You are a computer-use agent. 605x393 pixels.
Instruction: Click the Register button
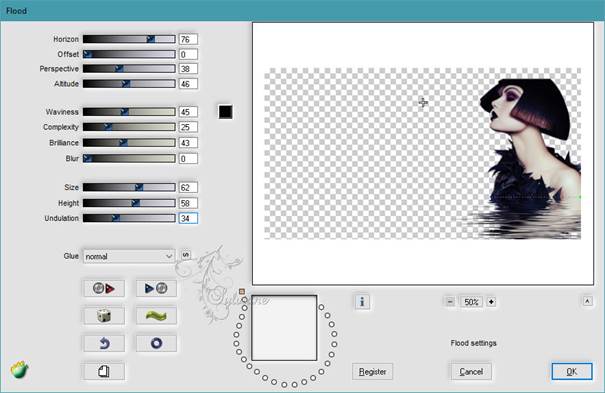(x=372, y=372)
